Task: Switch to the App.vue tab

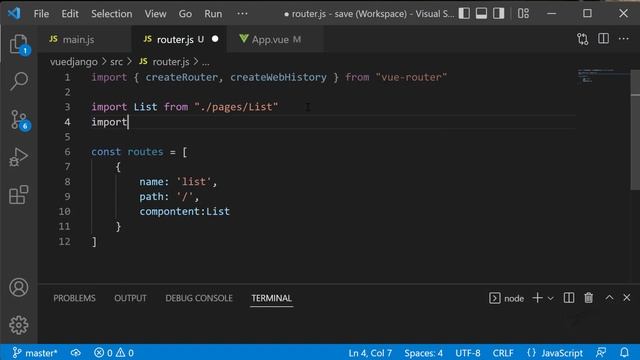Action: (x=275, y=39)
